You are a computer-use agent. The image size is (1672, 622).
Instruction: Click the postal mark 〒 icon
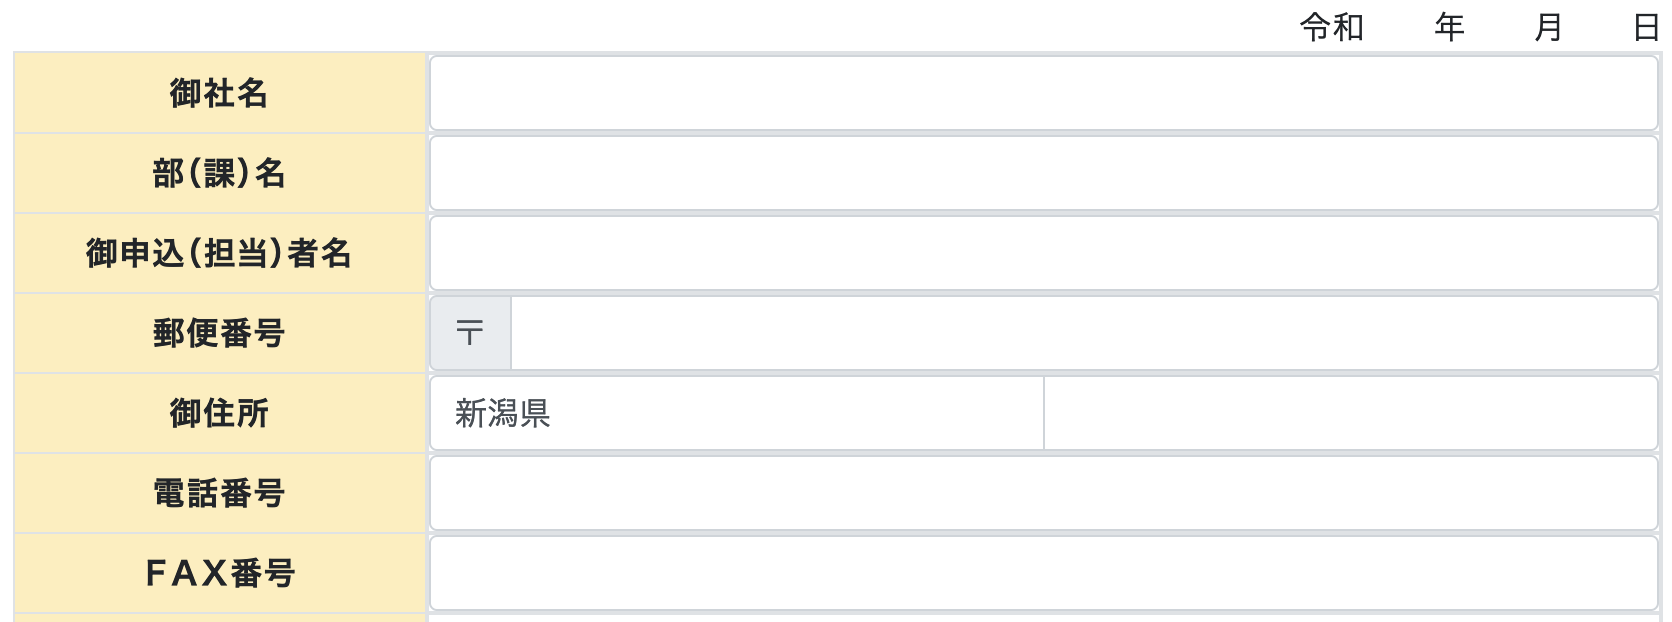[x=470, y=333]
